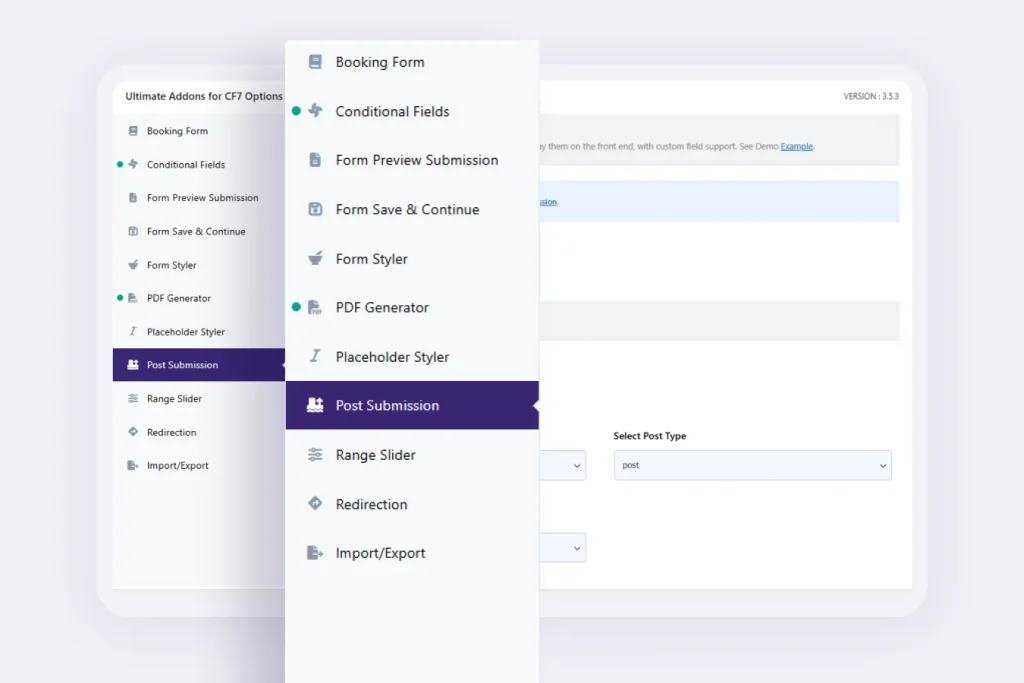Click Redirection icon in small sidebar
This screenshot has width=1024, height=683.
click(x=133, y=432)
